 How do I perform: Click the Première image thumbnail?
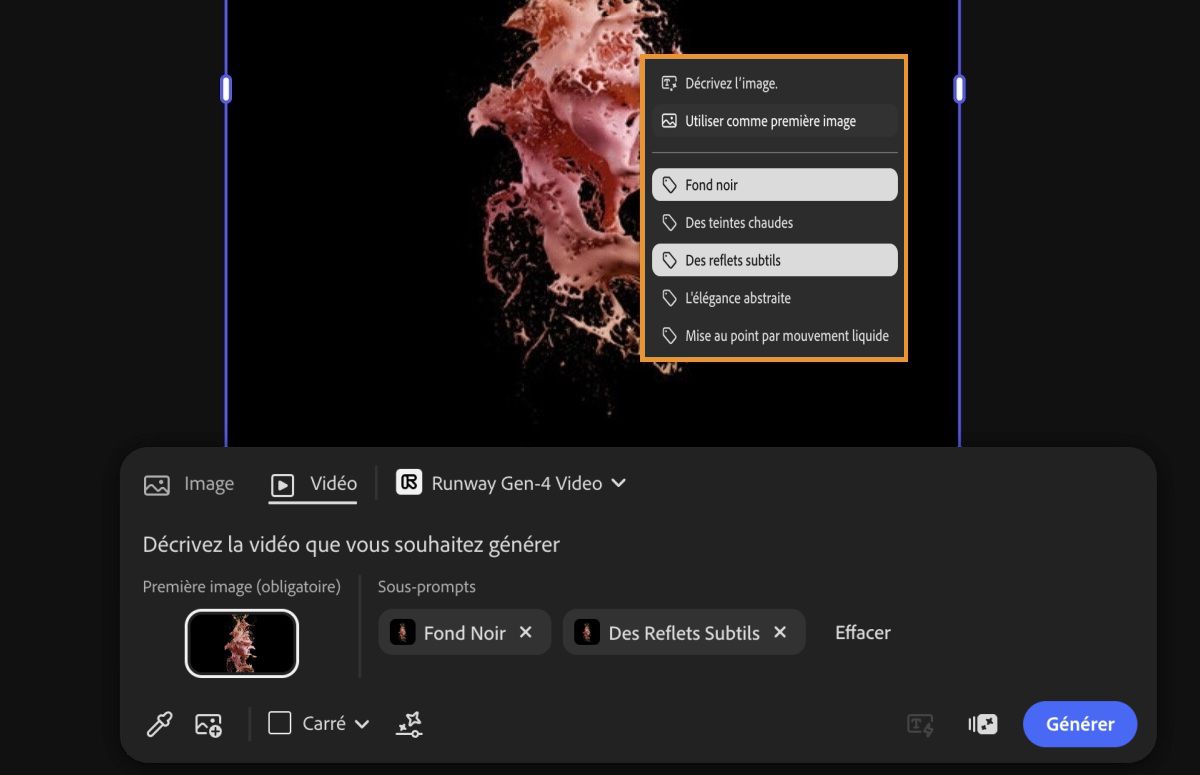[x=242, y=643]
